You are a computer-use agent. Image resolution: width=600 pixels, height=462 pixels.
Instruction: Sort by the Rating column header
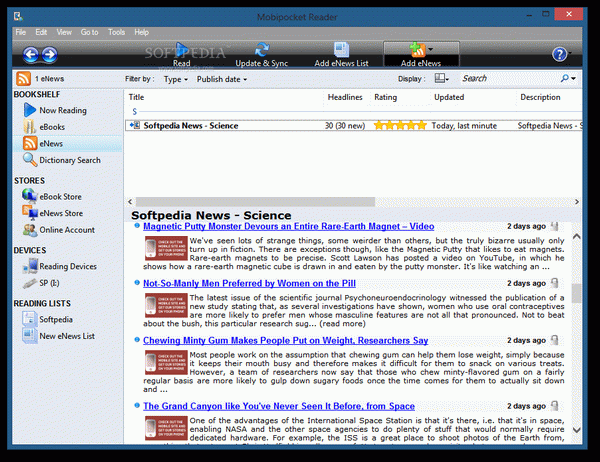385,97
